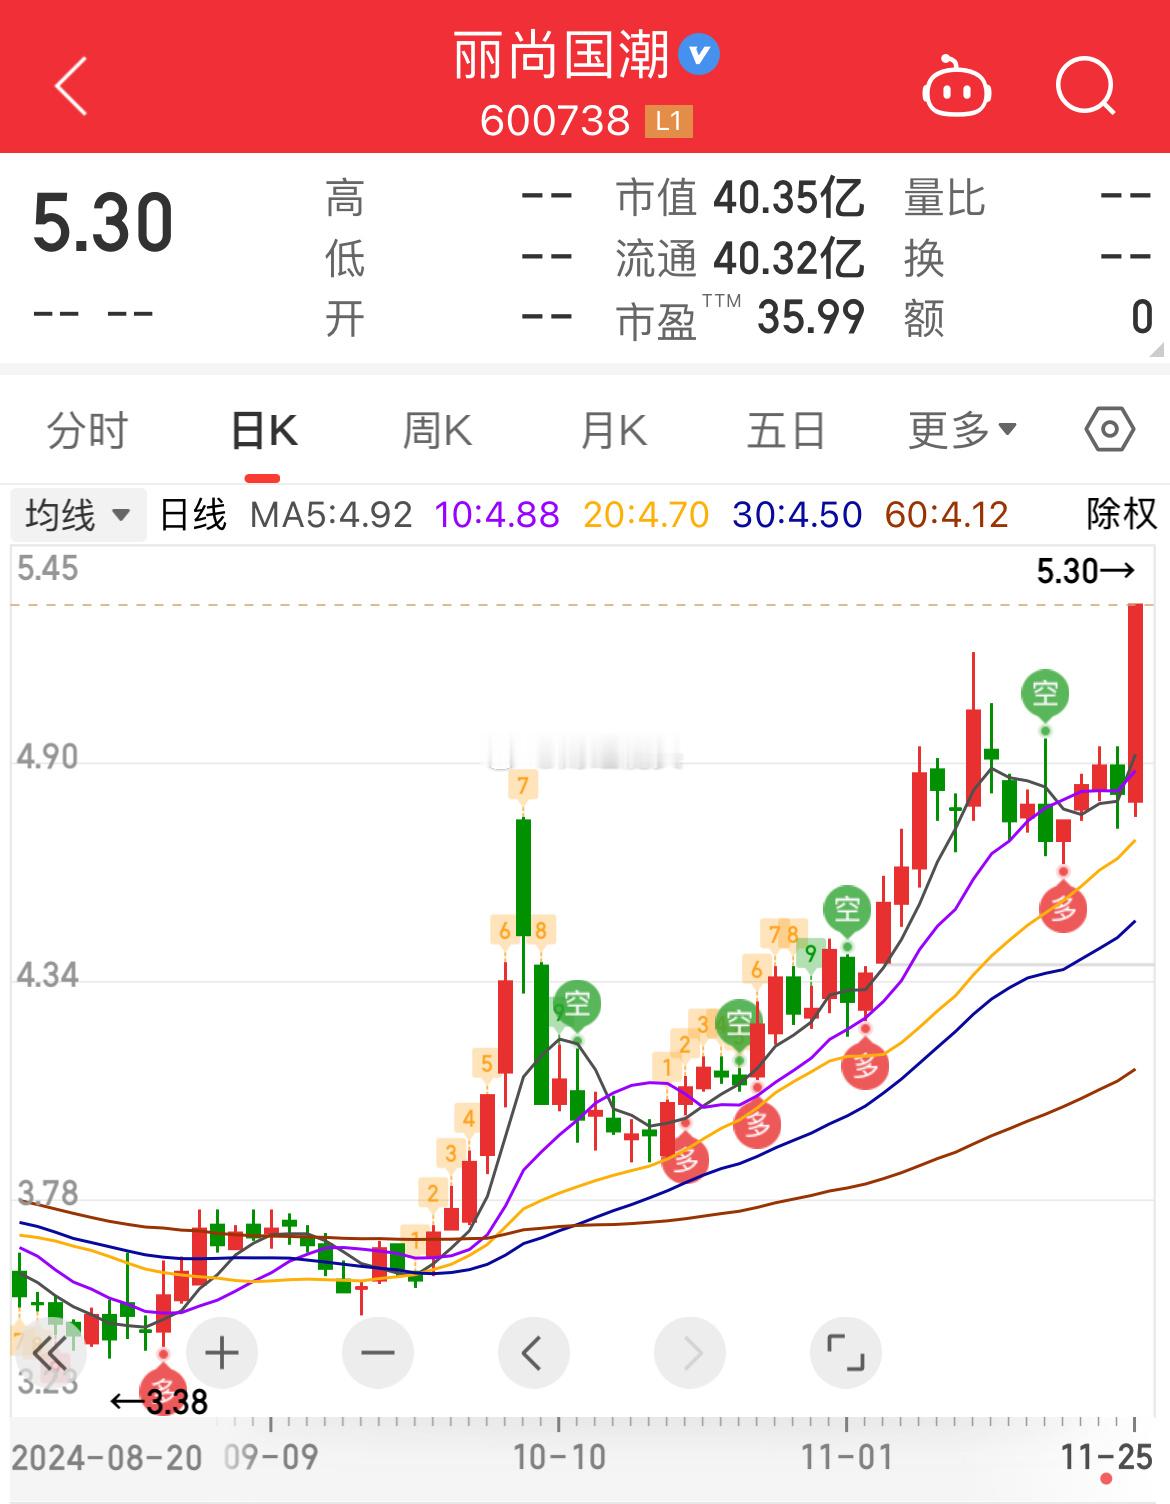This screenshot has height=1504, width=1170.
Task: Tap the current price 5.30
Action: [103, 223]
